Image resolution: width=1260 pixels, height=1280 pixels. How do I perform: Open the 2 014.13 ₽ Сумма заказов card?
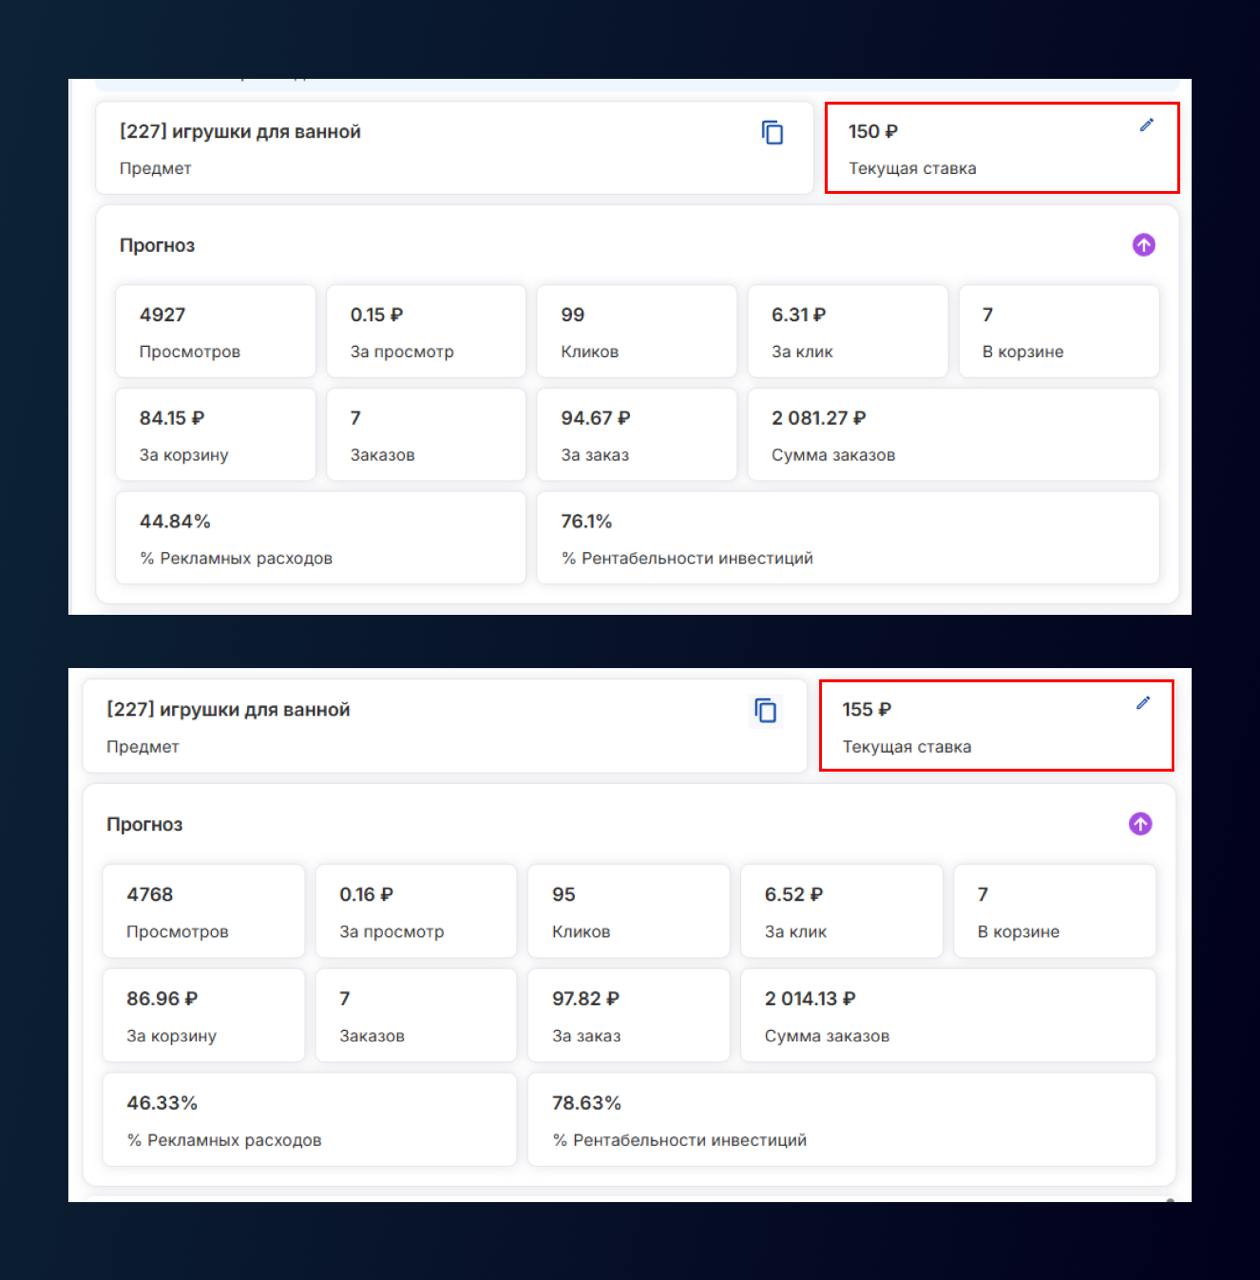947,1016
